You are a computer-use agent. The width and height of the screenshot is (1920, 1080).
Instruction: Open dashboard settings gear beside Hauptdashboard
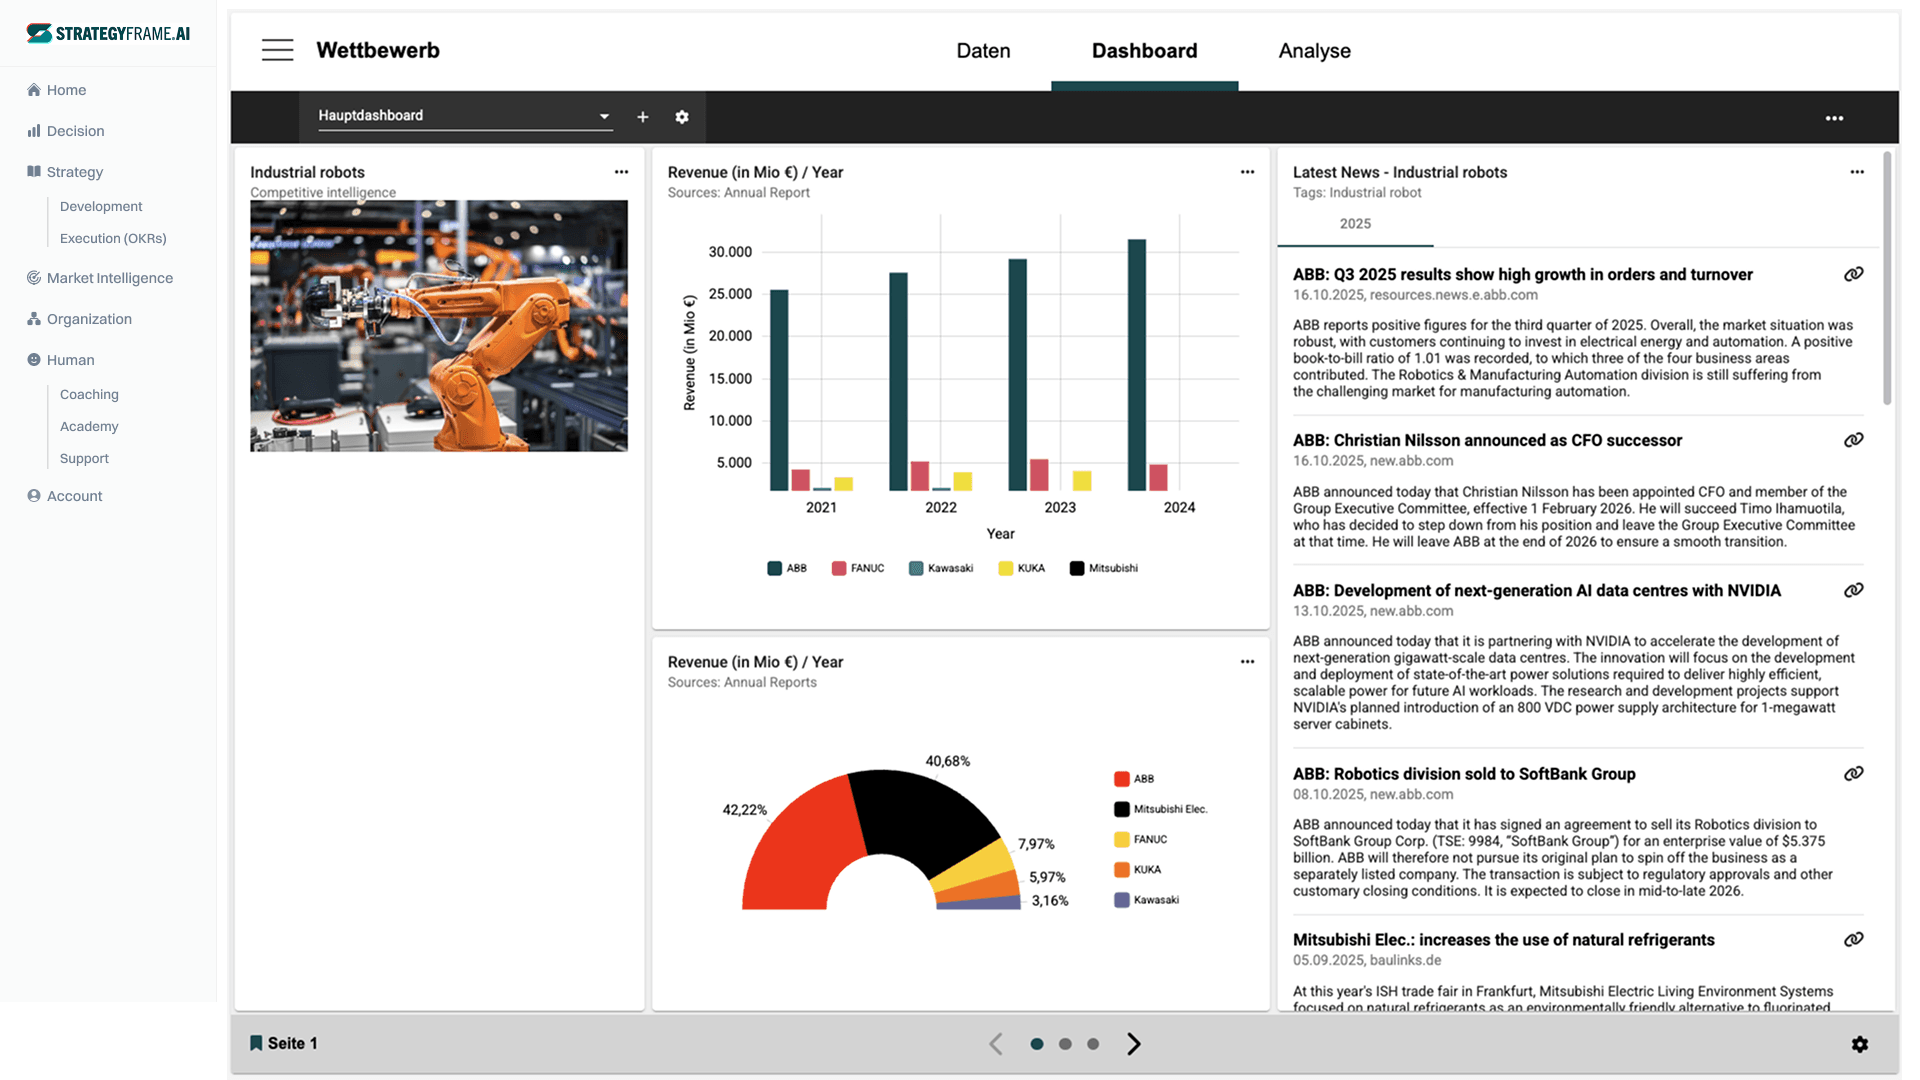tap(682, 117)
